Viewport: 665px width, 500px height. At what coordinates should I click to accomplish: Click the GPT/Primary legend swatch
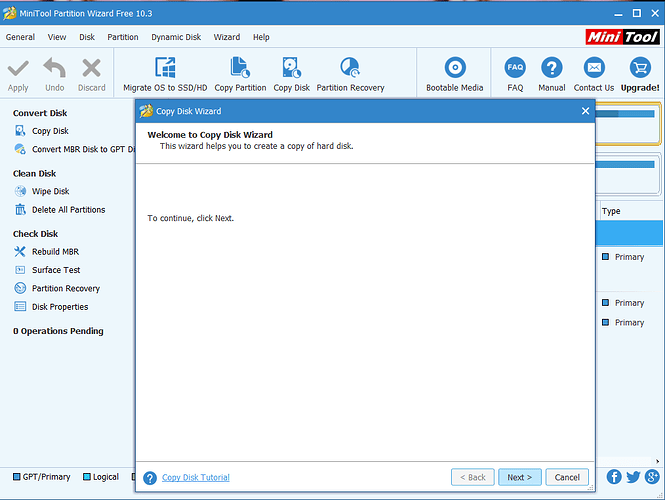click(x=17, y=477)
